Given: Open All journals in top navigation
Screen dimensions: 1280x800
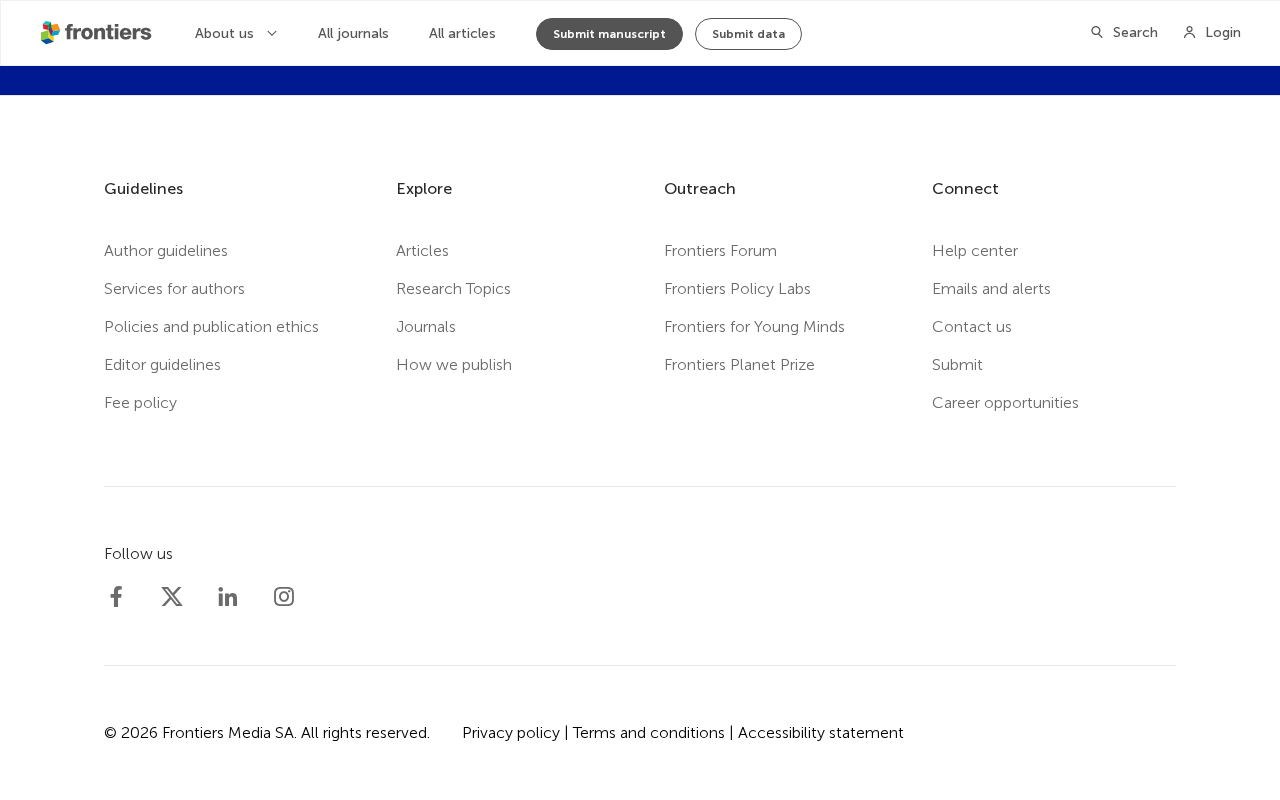Looking at the screenshot, I should pos(353,33).
